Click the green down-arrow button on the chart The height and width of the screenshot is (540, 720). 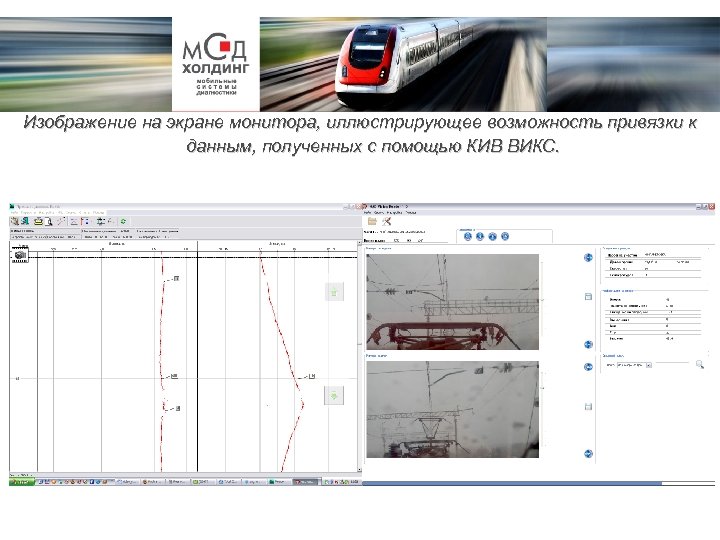(x=334, y=395)
